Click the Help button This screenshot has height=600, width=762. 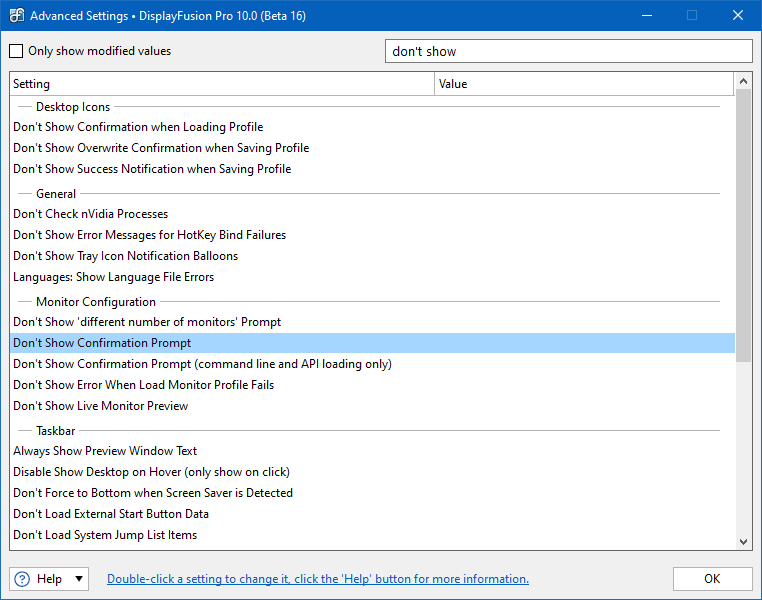(49, 579)
